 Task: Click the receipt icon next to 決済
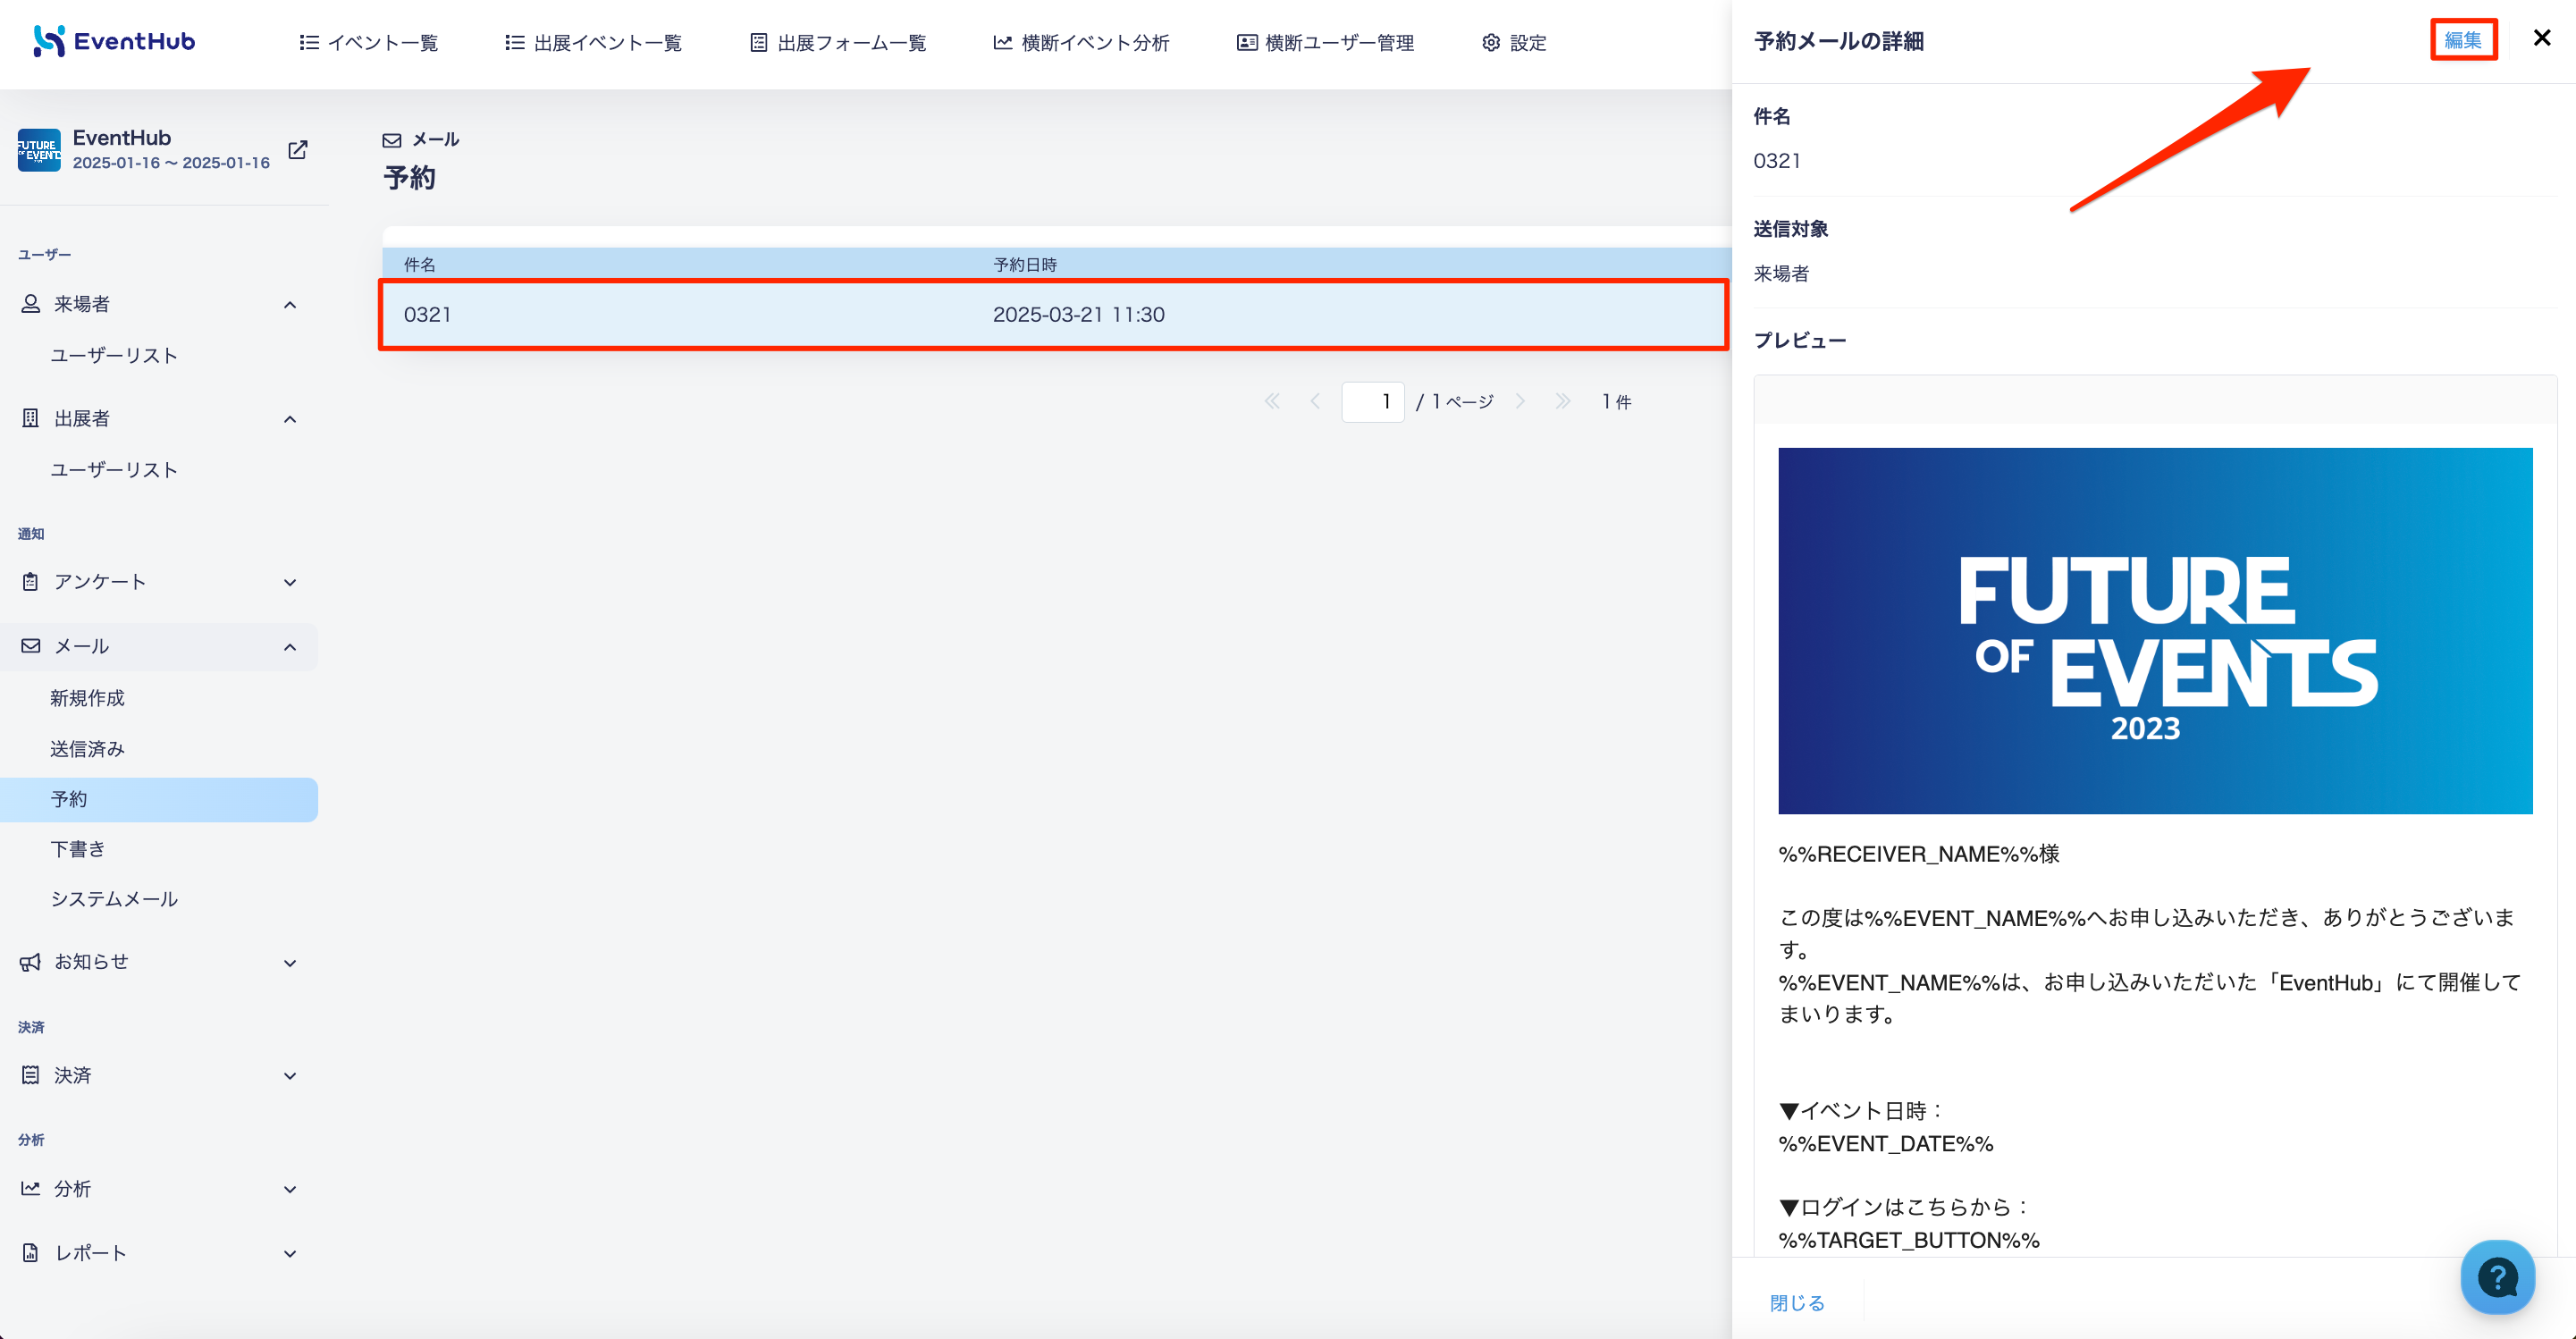point(31,1075)
